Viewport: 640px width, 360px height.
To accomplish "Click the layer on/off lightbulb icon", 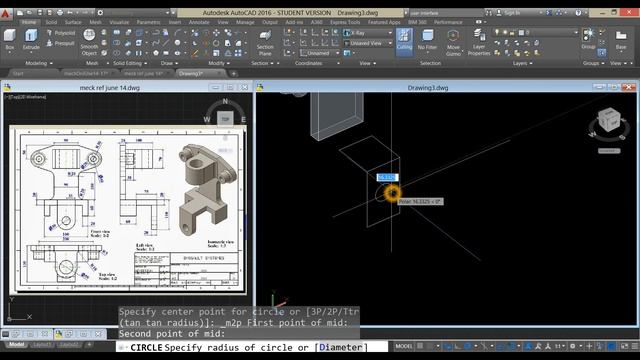I will 497,32.
